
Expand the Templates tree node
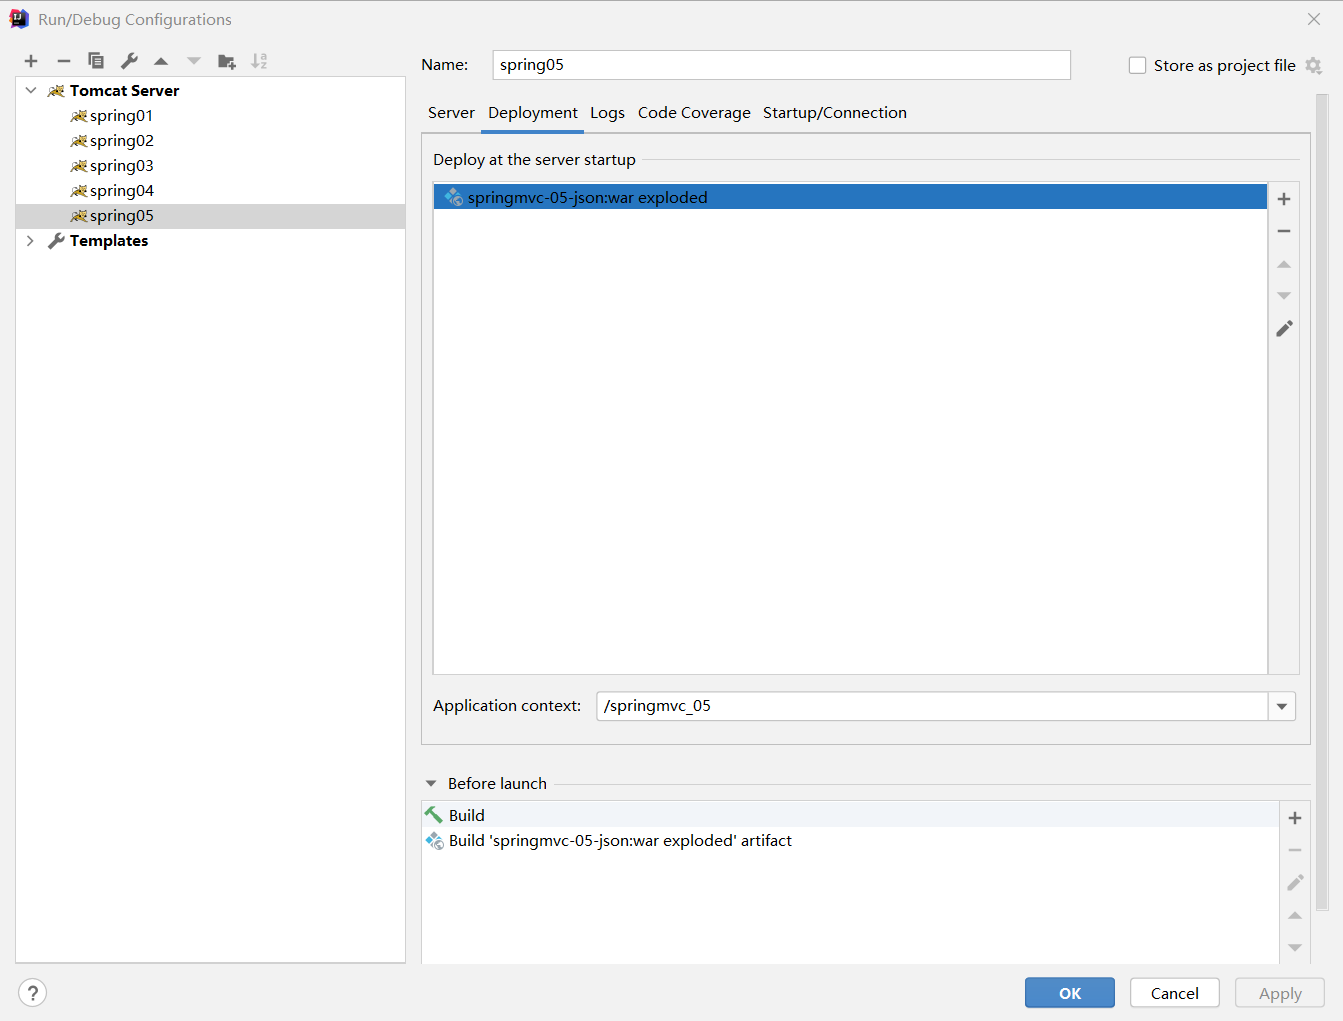[31, 241]
